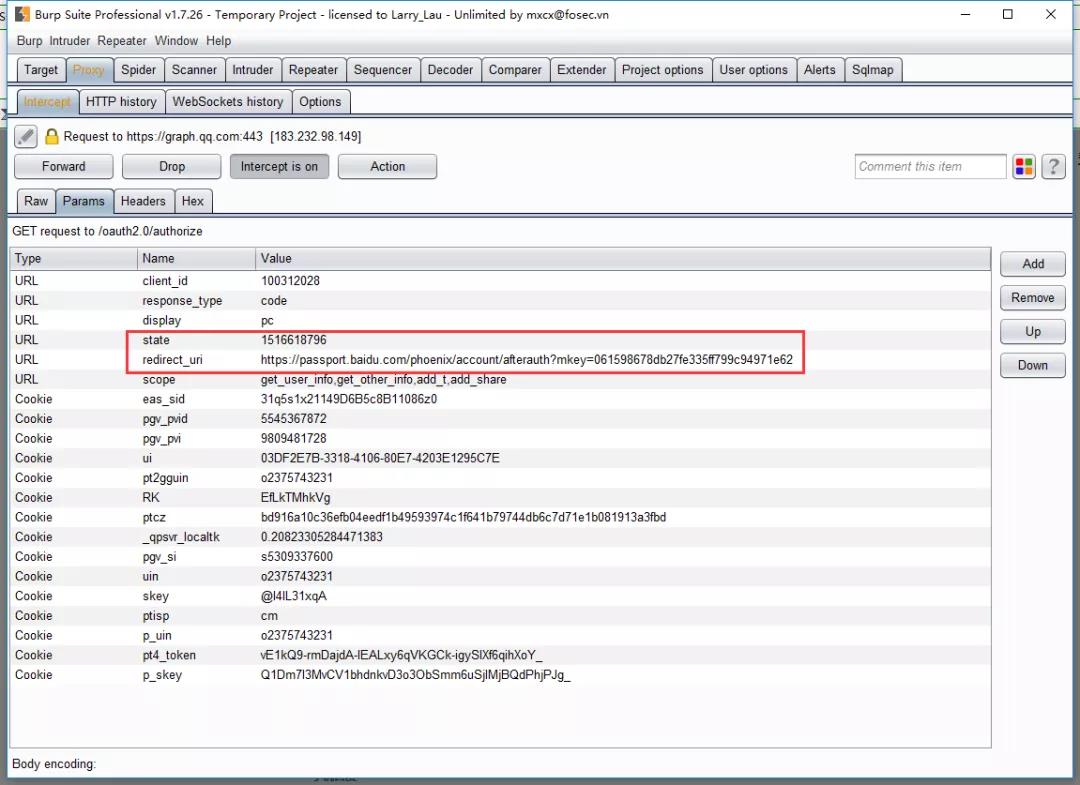Switch to the Target tab
1080x785 pixels.
click(41, 70)
